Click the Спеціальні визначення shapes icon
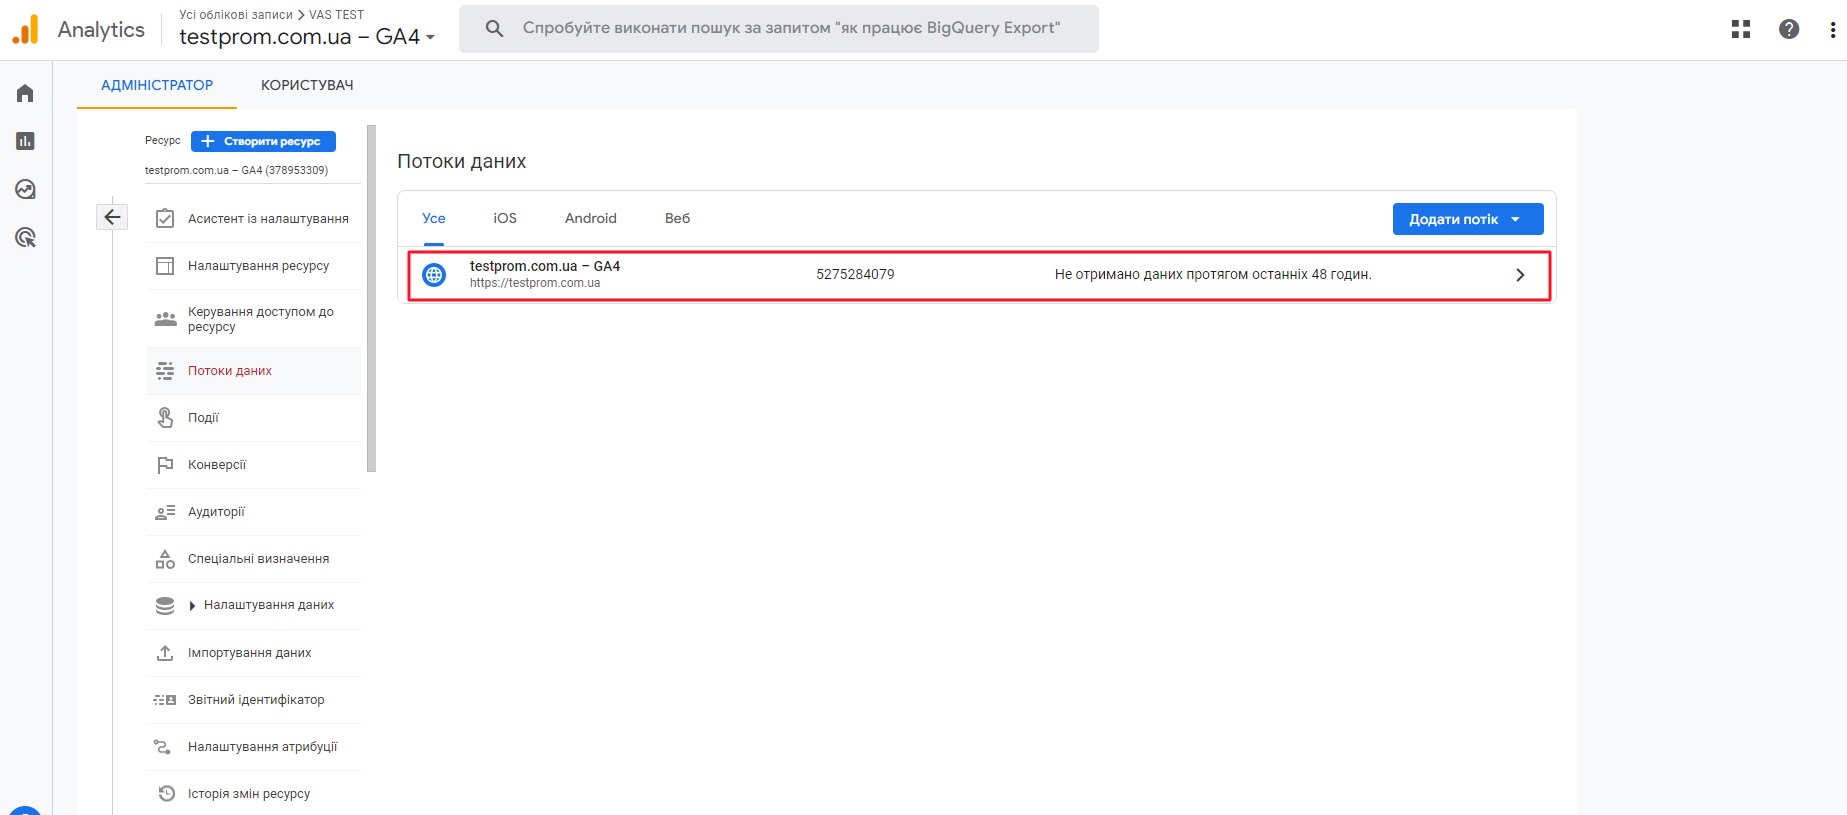Viewport: 1847px width, 815px height. point(165,559)
